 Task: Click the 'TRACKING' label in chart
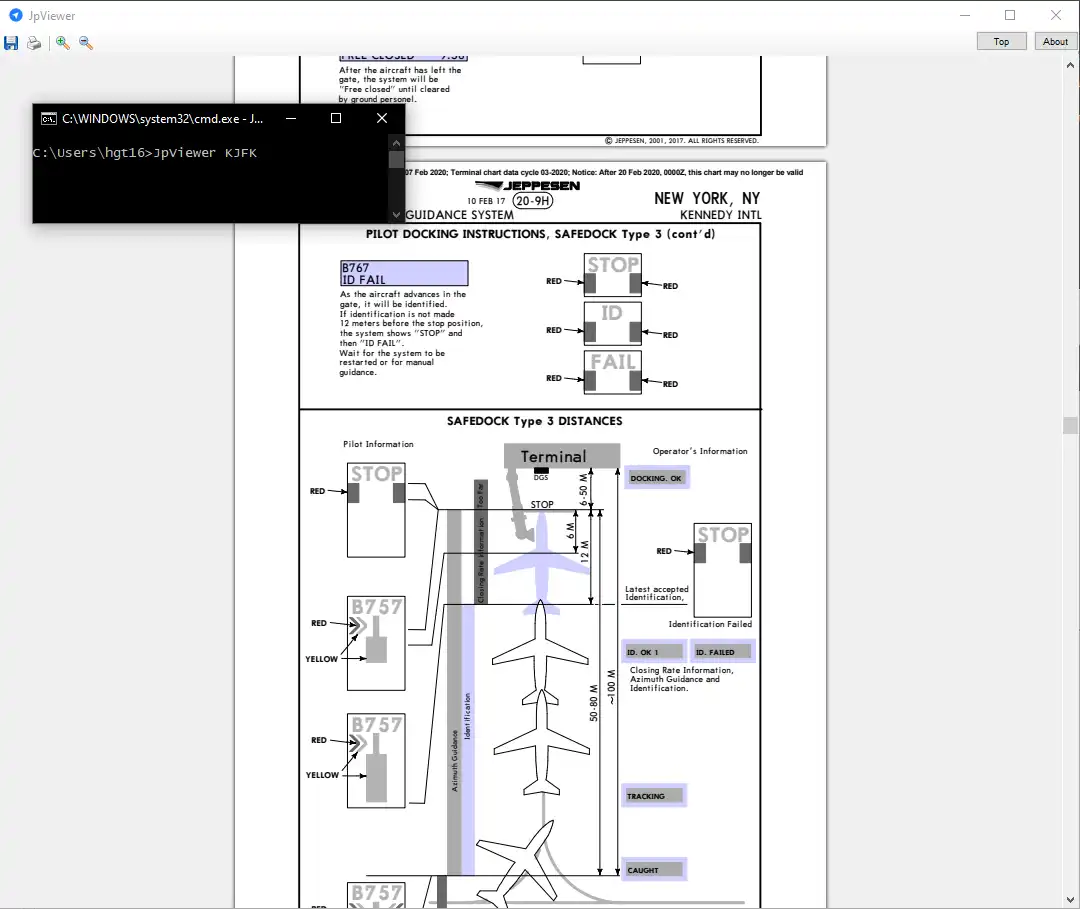coord(654,796)
